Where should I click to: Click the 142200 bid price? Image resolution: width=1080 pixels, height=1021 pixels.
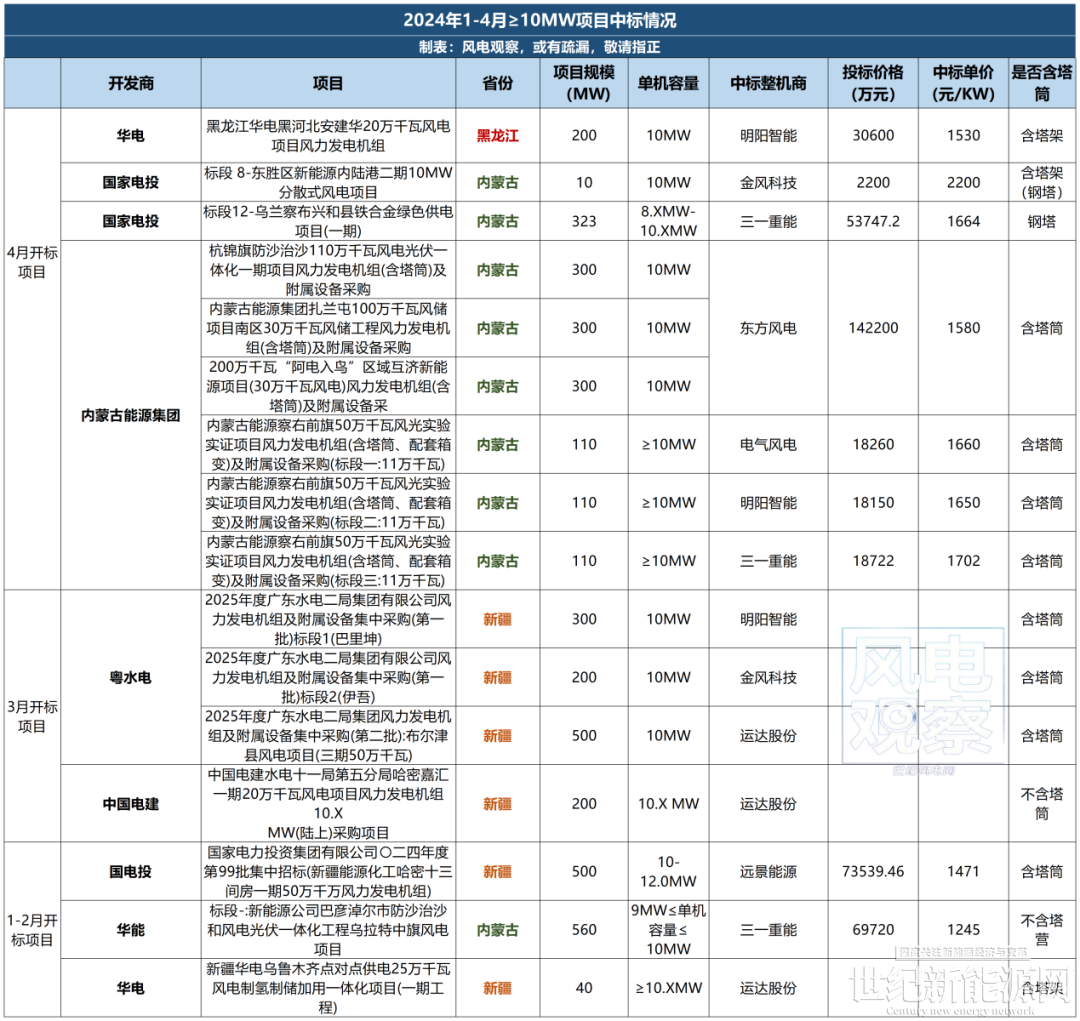point(873,328)
